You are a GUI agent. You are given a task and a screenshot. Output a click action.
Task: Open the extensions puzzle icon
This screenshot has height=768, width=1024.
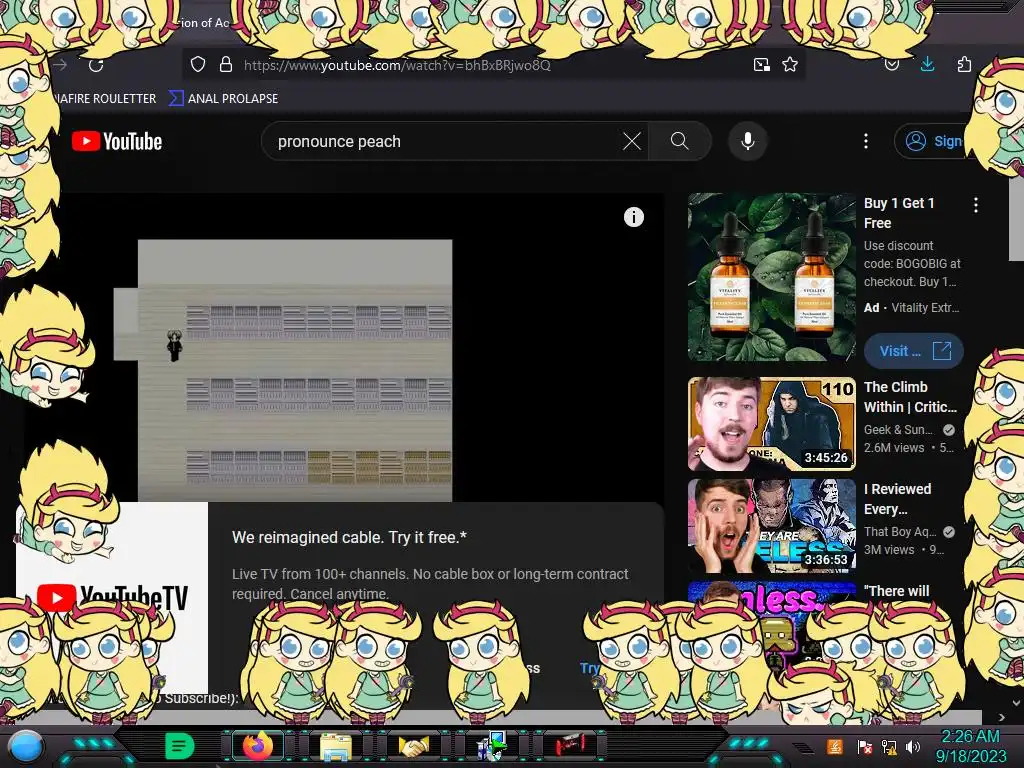(964, 64)
